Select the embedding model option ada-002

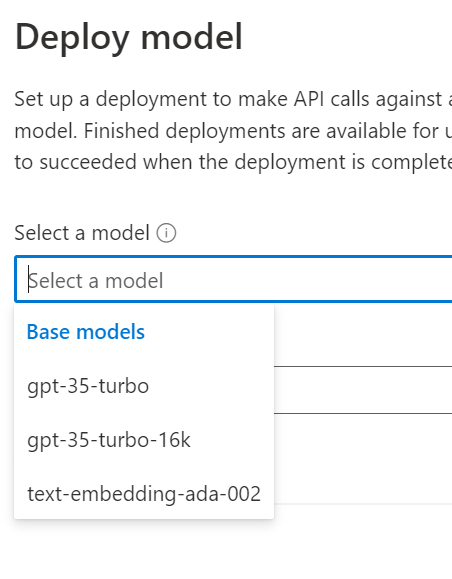point(144,494)
